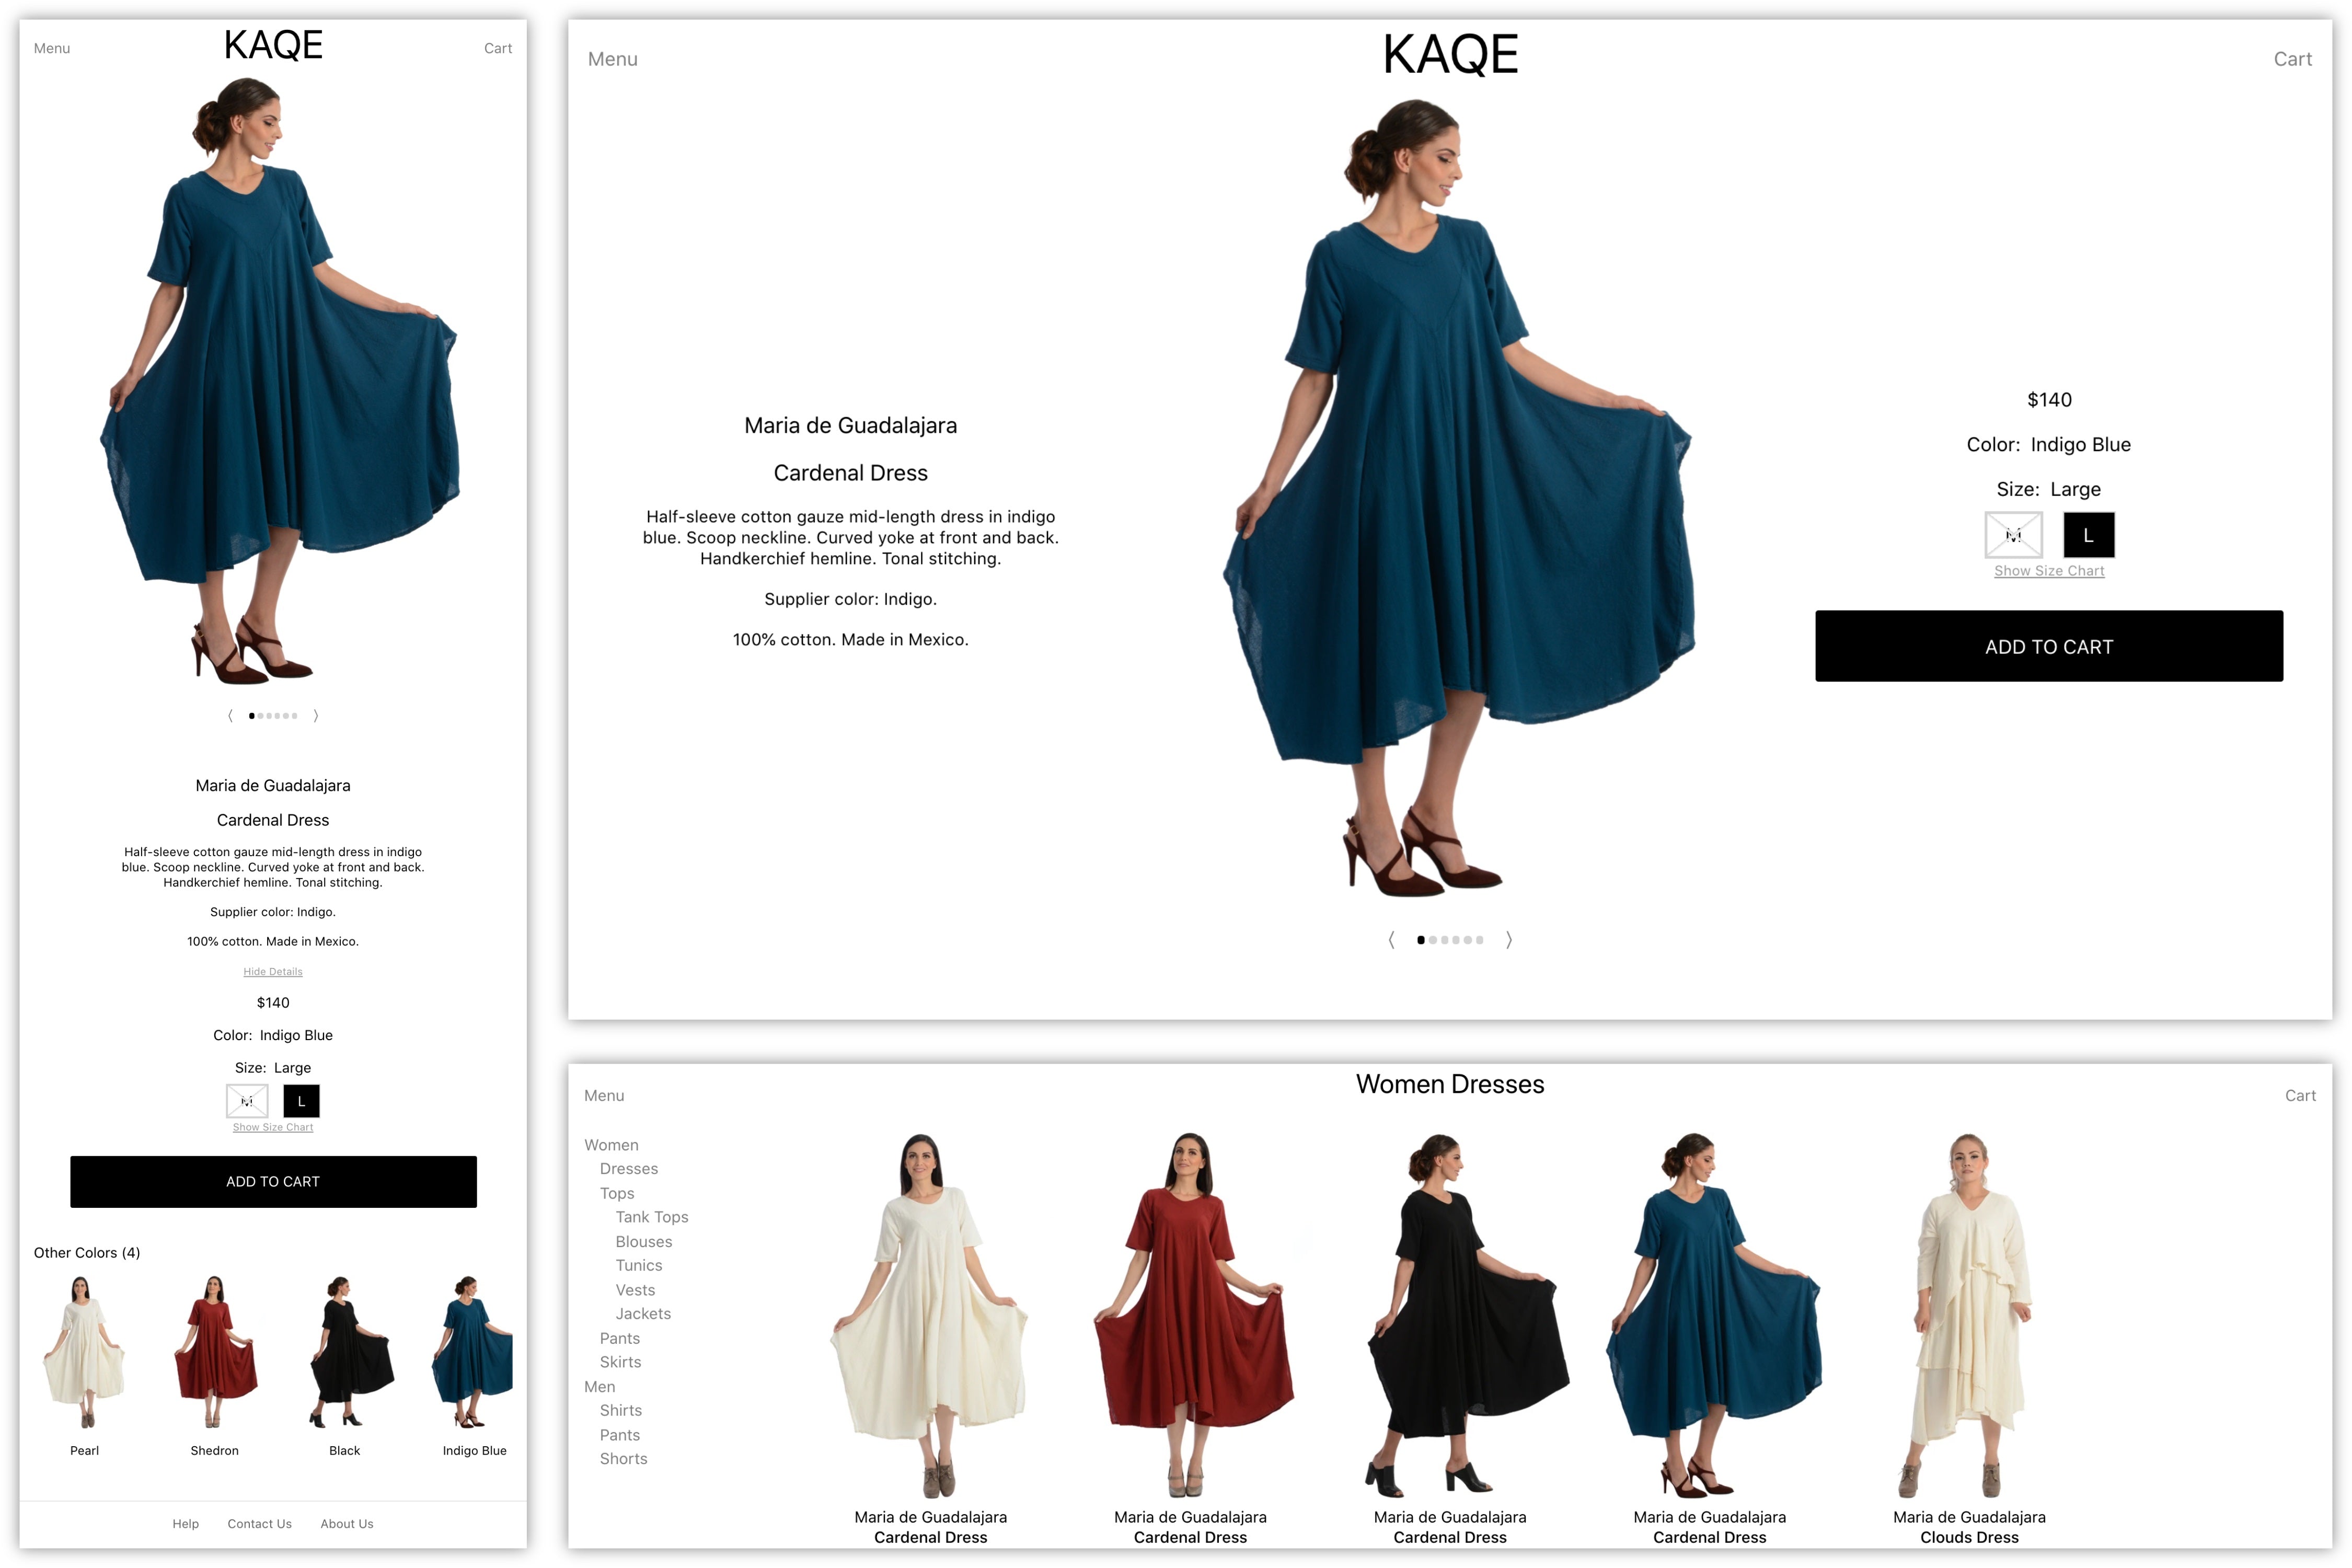Select Skirts in side menu
Viewport: 2352px width, 1568px height.
621,1363
